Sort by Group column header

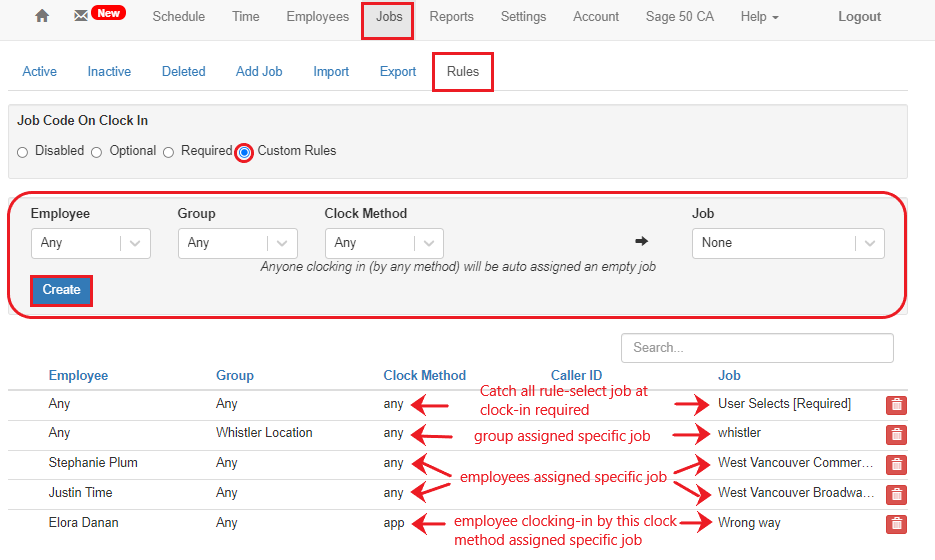[x=234, y=376]
